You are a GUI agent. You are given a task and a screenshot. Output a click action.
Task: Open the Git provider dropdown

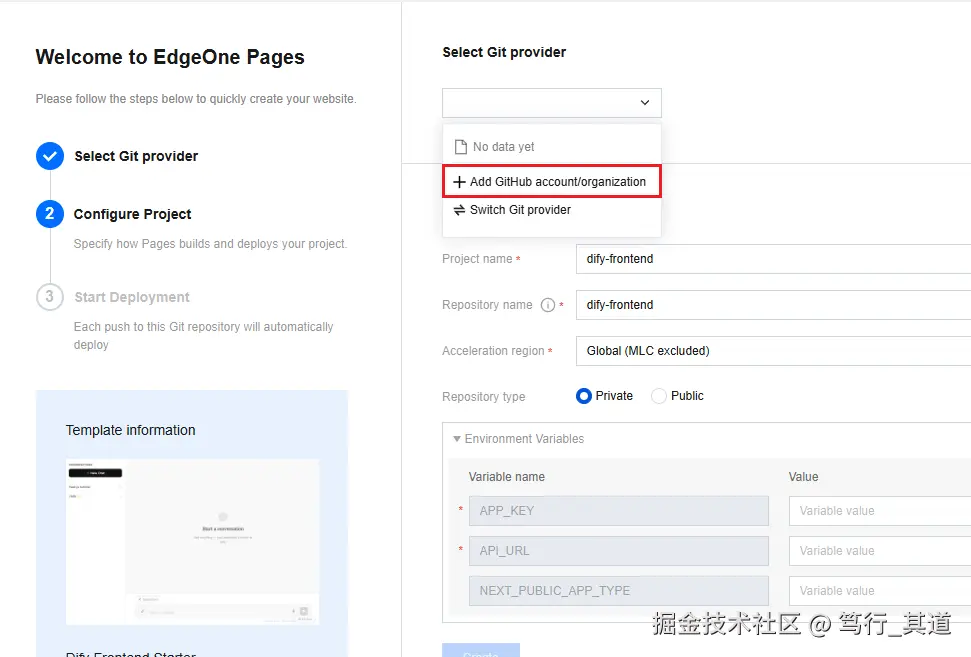pos(552,103)
